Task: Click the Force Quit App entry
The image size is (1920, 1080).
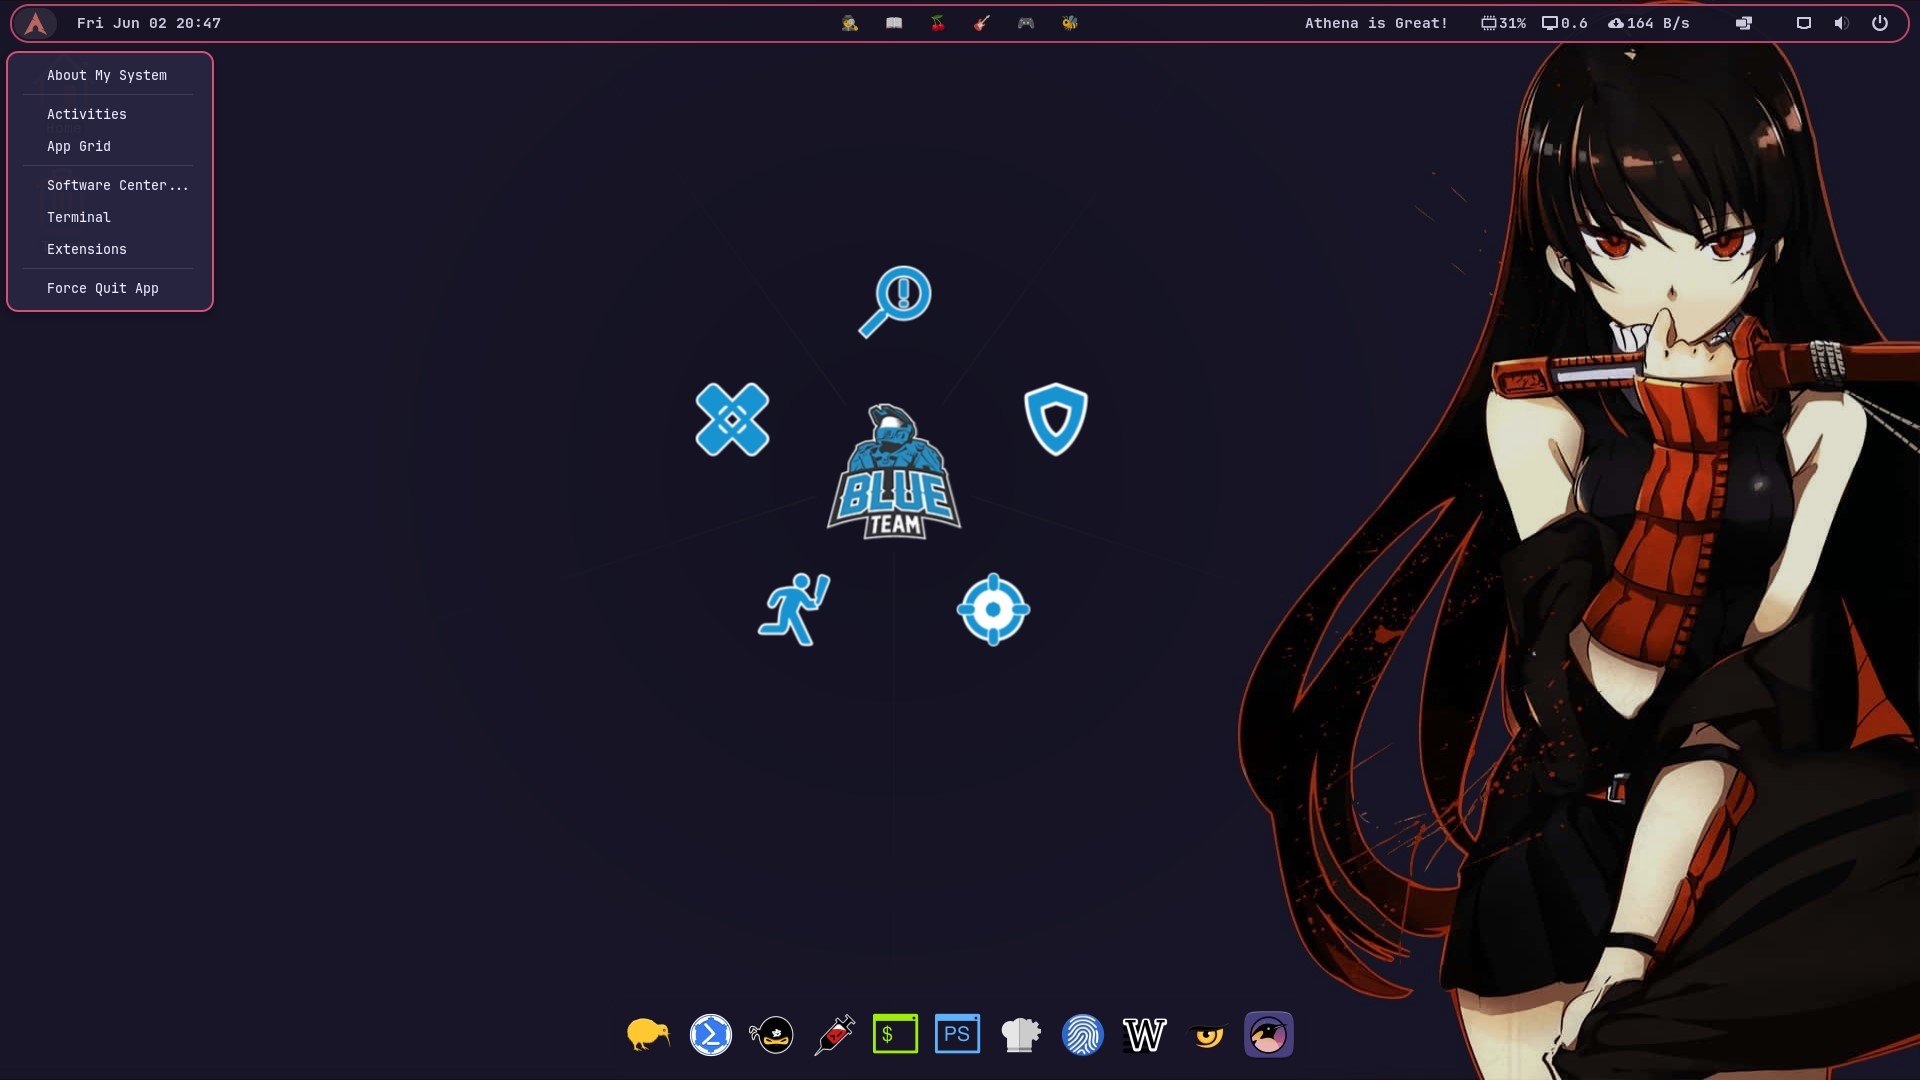Action: point(102,288)
